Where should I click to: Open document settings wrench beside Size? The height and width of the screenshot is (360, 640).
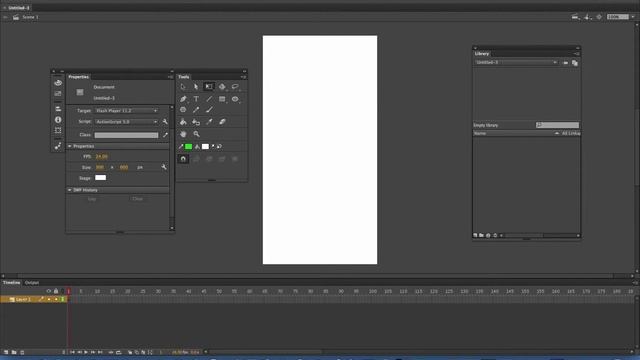coord(164,167)
